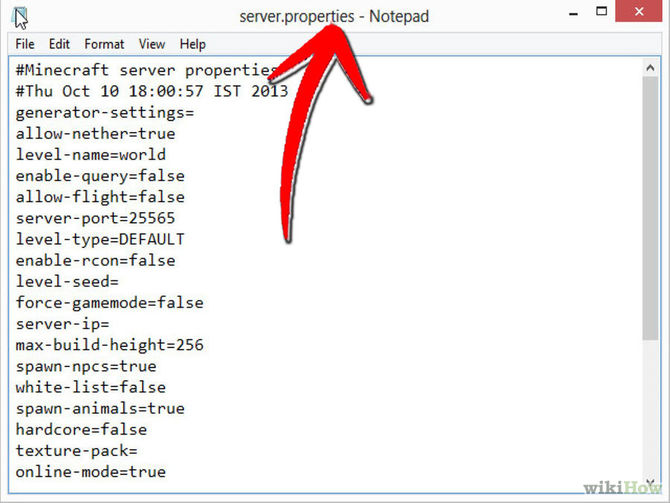Place cursor on 'level-seed=' line
The image size is (670, 503).
coord(67,281)
